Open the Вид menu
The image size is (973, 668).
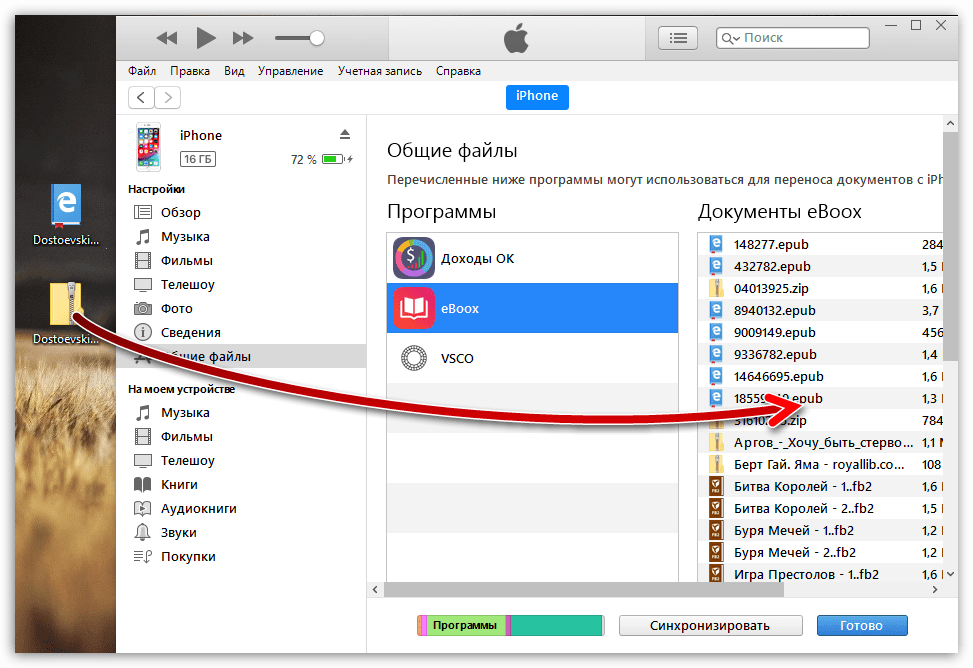(x=234, y=71)
